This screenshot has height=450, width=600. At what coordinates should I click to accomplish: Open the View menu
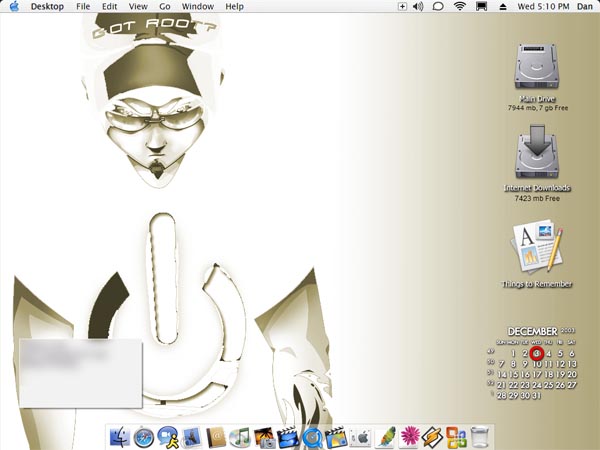pos(138,7)
